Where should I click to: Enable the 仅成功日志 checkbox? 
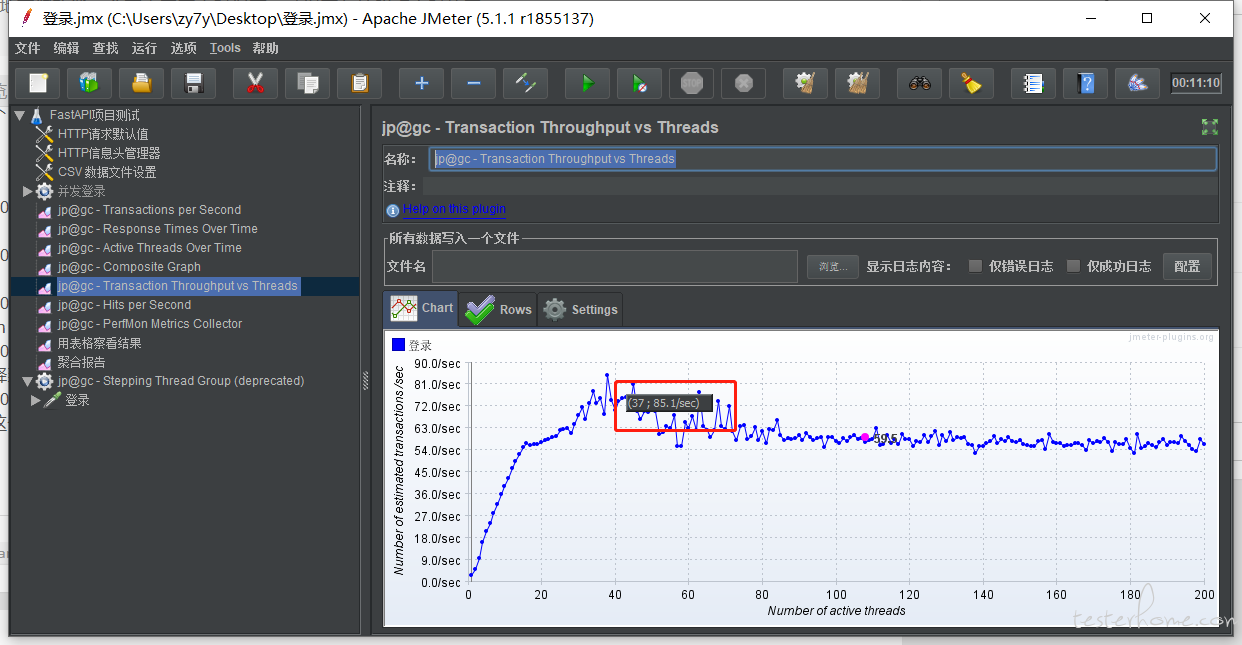1073,266
